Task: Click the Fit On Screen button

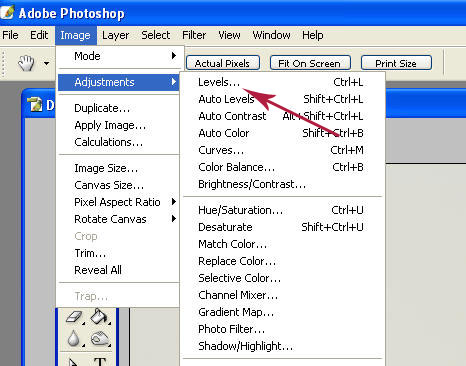Action: click(x=310, y=63)
